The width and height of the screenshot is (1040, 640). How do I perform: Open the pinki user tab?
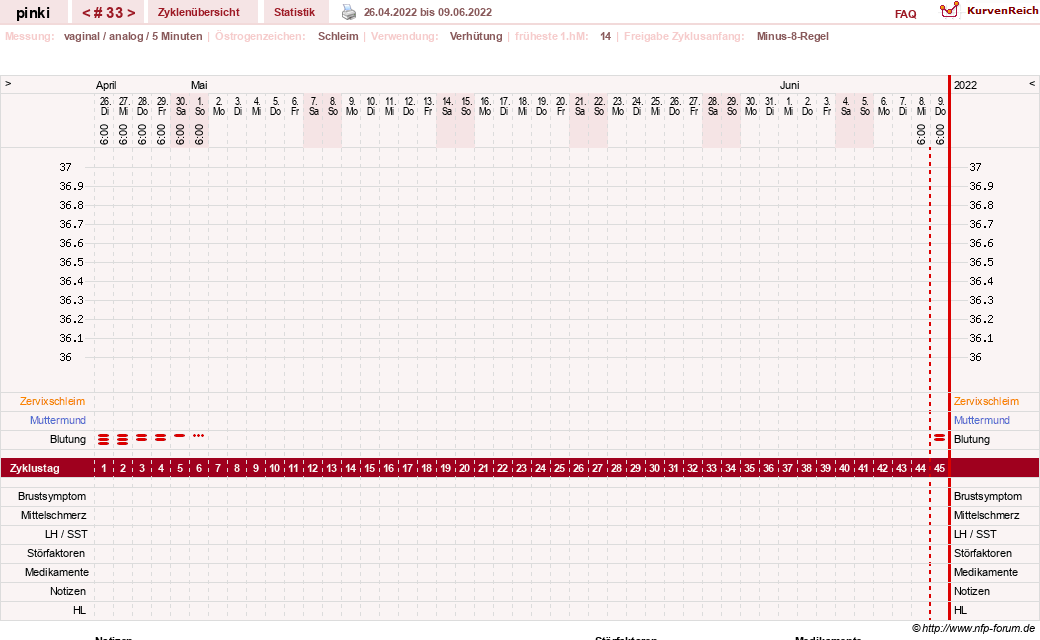[33, 13]
